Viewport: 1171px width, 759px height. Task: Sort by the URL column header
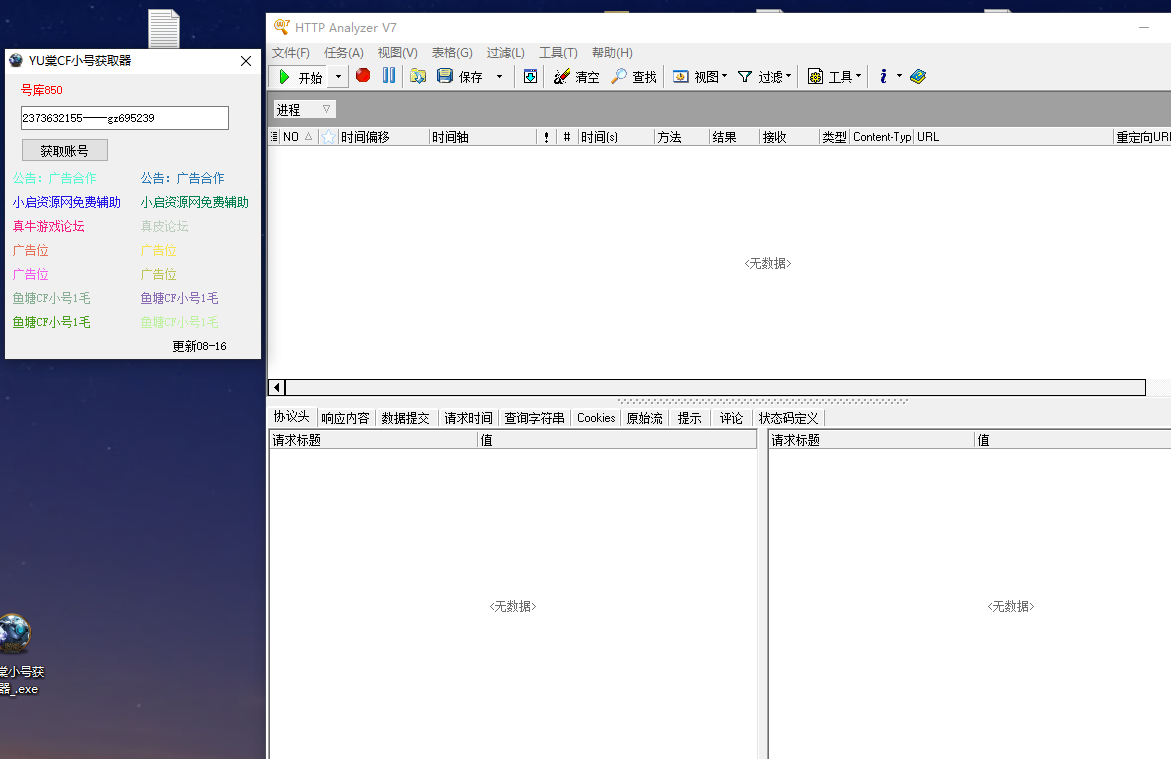point(1013,137)
